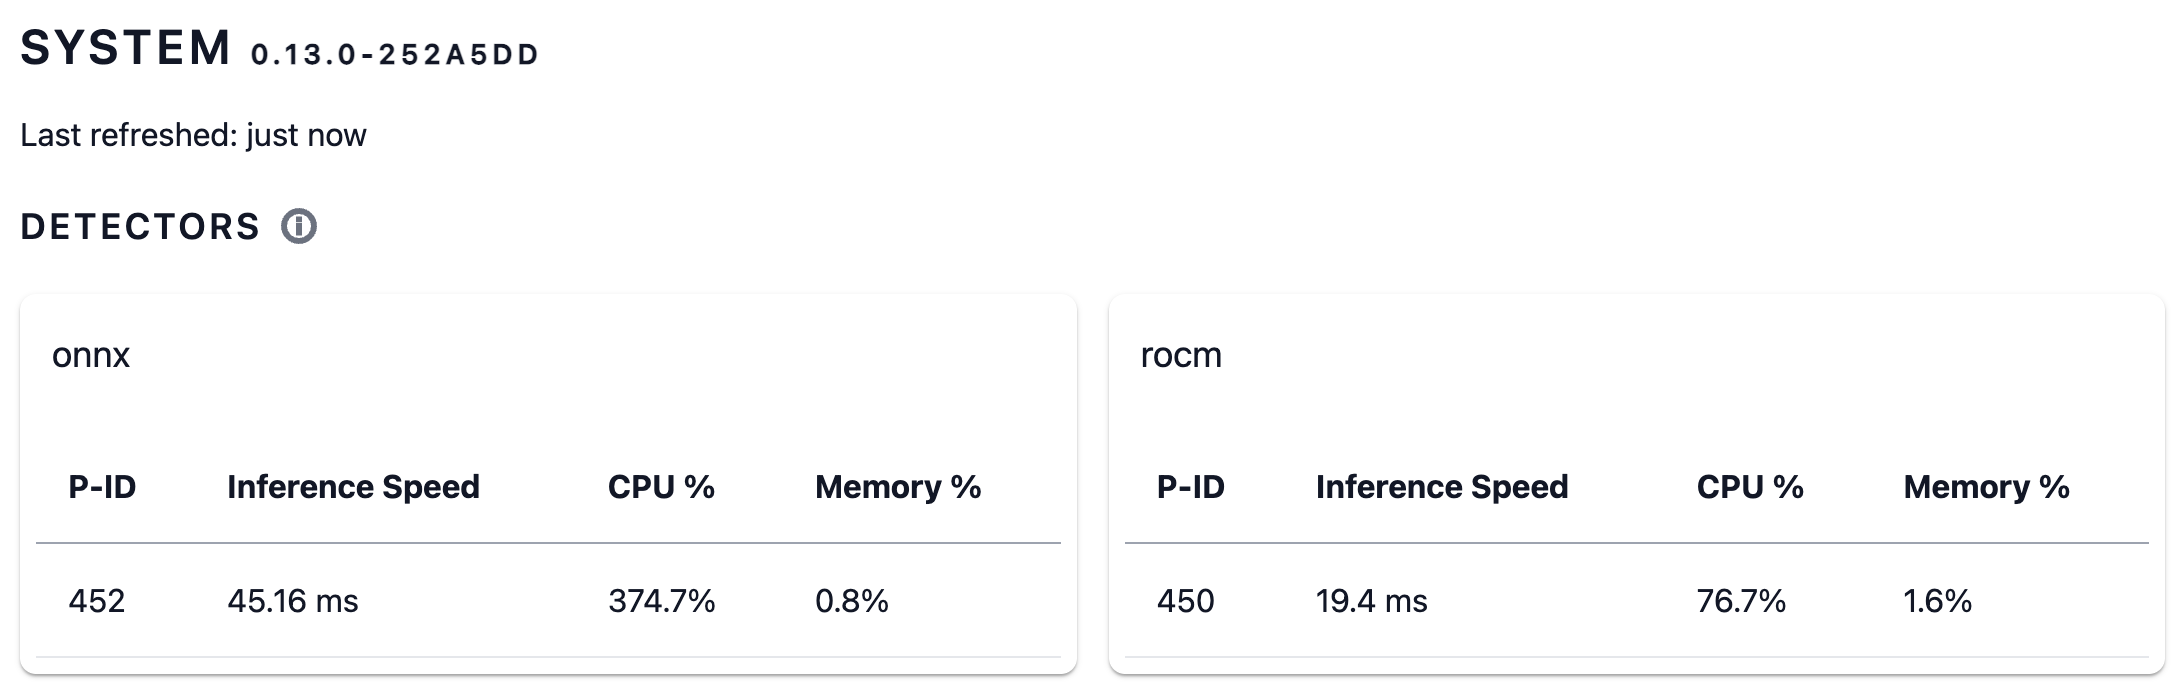Click onnx Inference Speed column header

[x=353, y=487]
